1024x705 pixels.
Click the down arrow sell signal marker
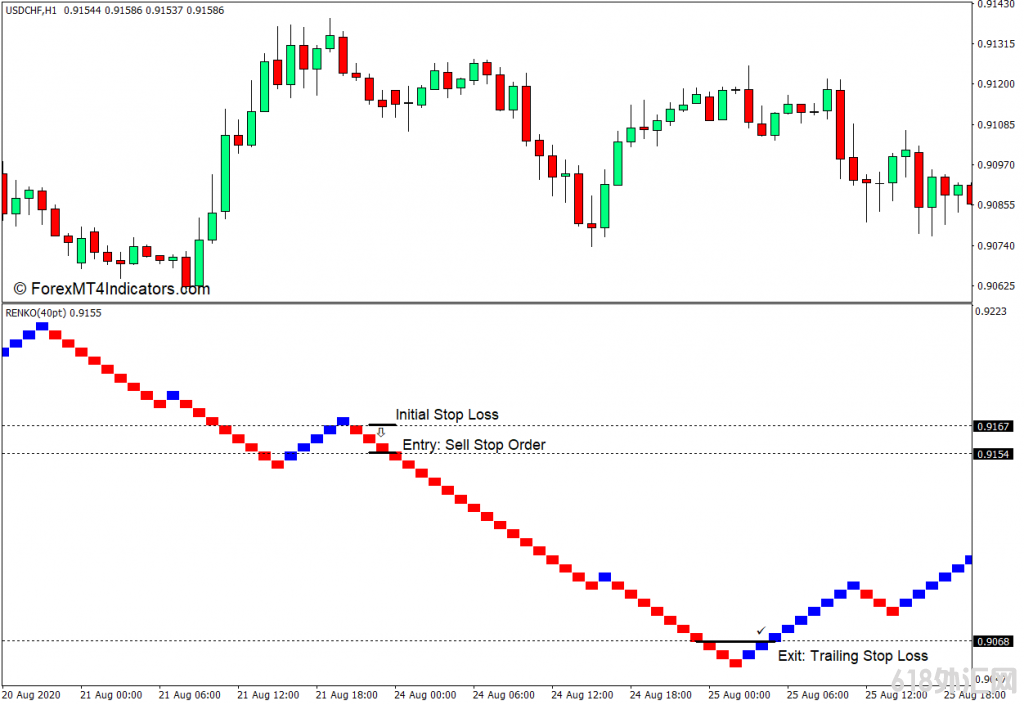[x=380, y=433]
